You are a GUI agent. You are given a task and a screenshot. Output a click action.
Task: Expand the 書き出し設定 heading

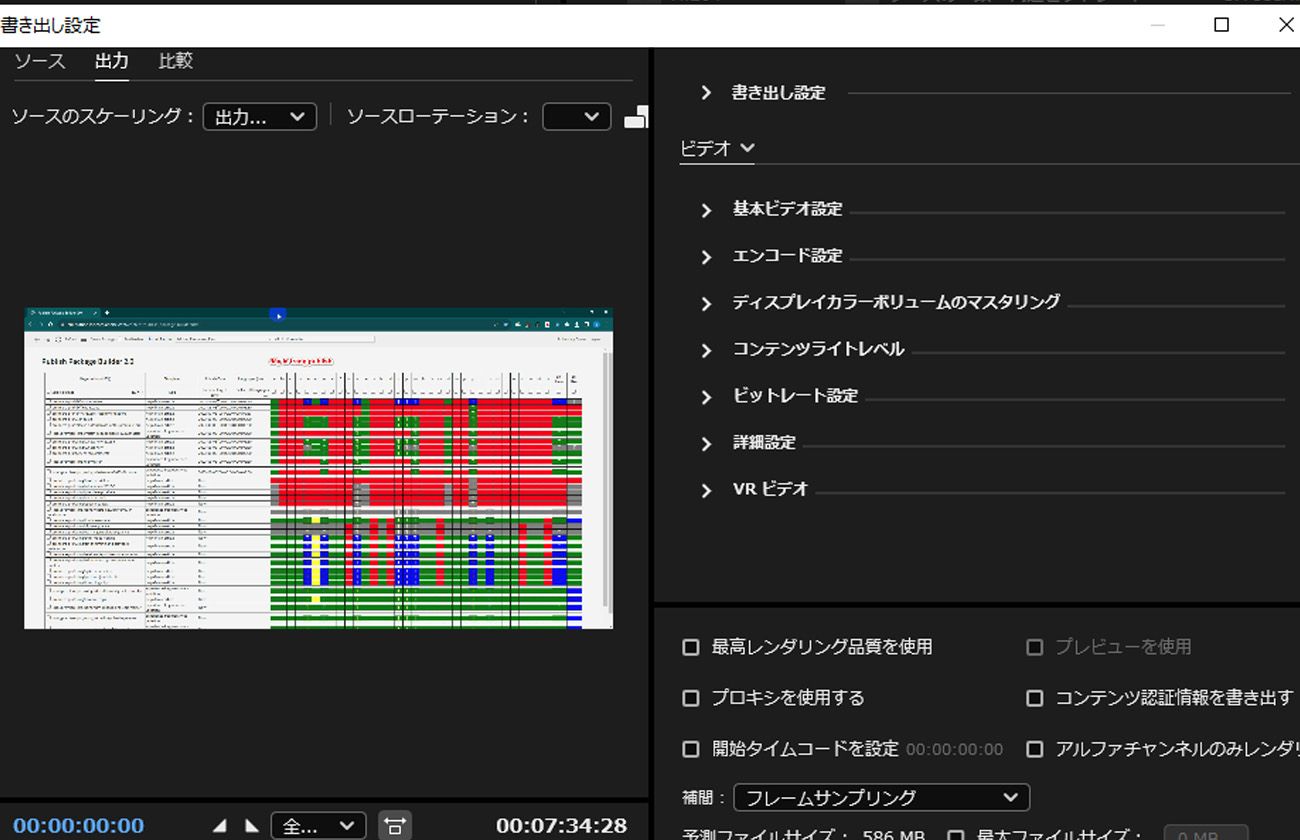coord(705,92)
